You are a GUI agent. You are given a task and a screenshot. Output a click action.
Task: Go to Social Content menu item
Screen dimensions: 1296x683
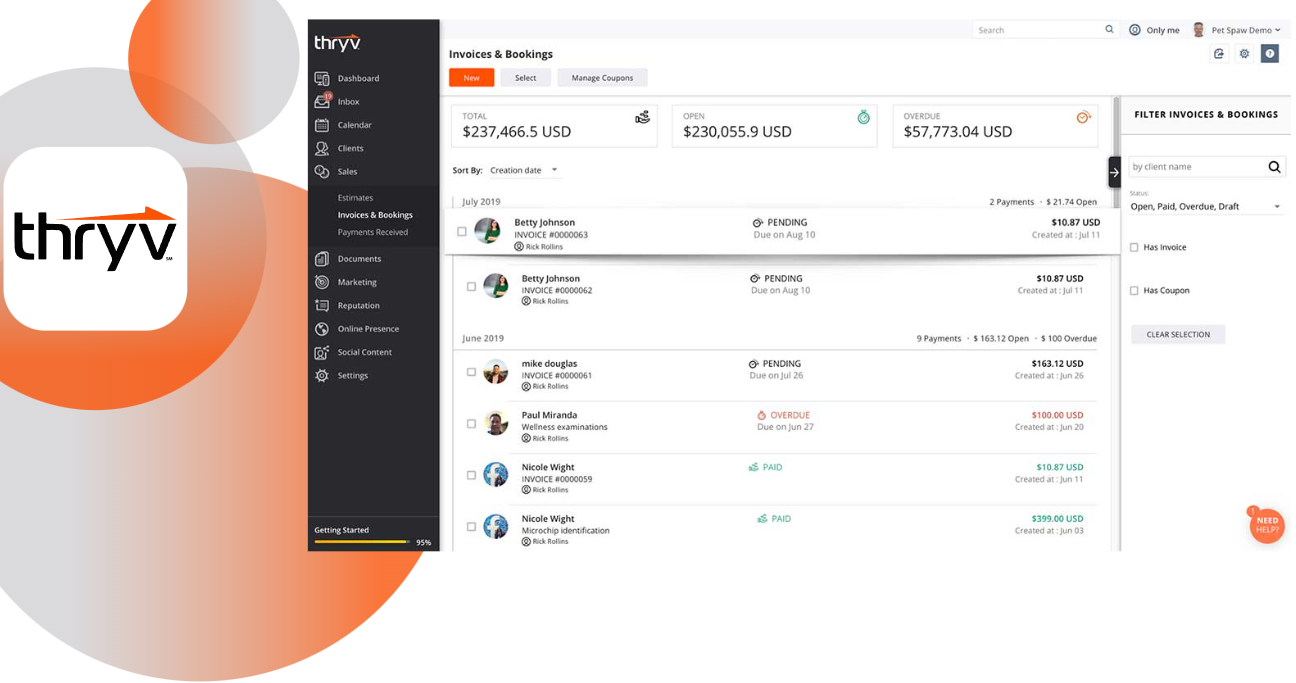point(365,352)
